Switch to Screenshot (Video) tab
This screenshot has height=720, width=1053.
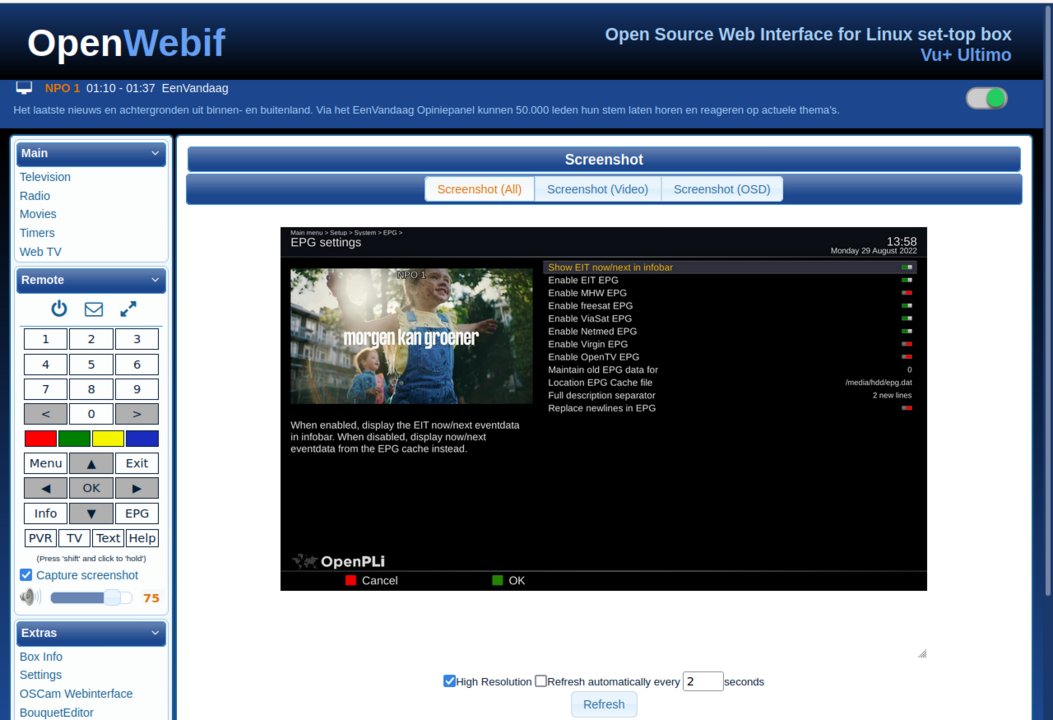click(x=597, y=188)
